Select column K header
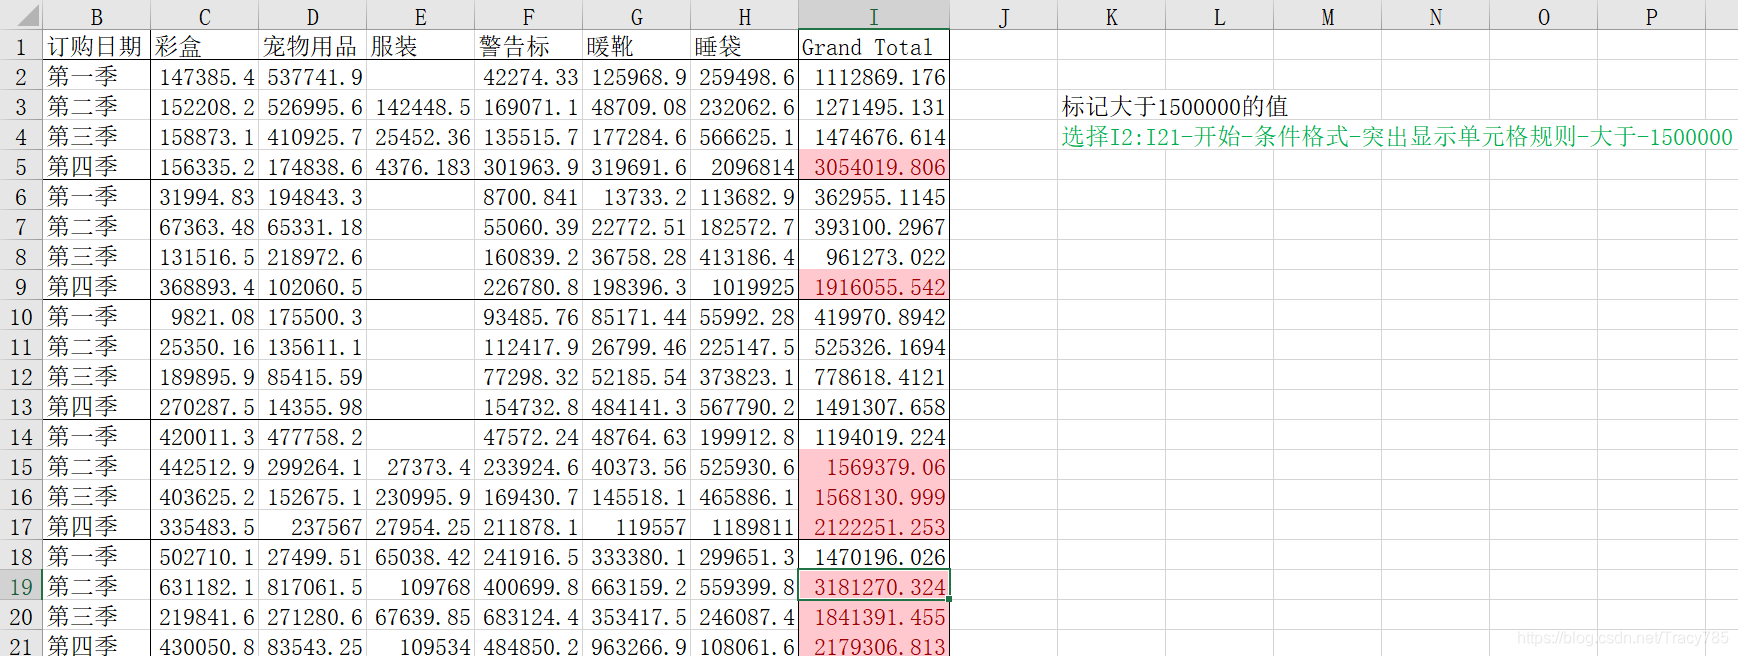 pos(1111,15)
